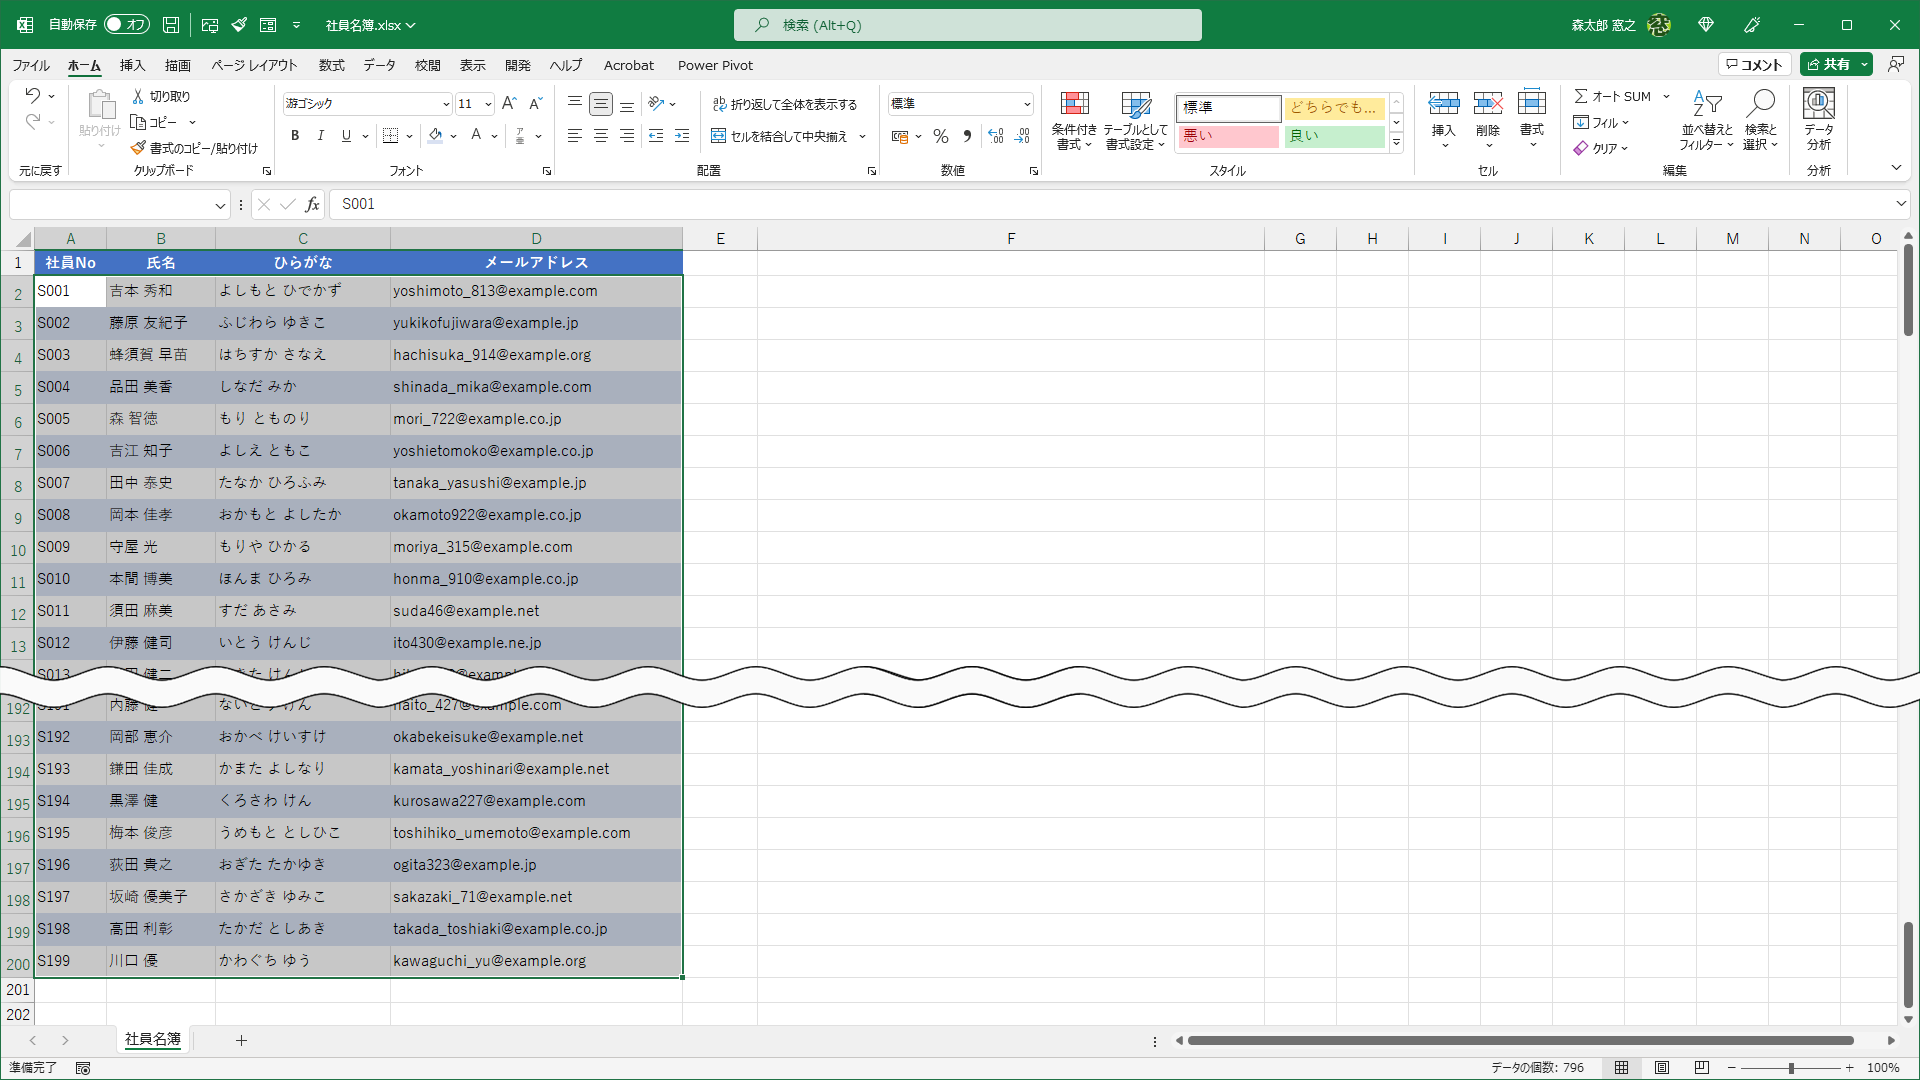Click the Comments button
The width and height of the screenshot is (1920, 1080).
click(x=1754, y=64)
